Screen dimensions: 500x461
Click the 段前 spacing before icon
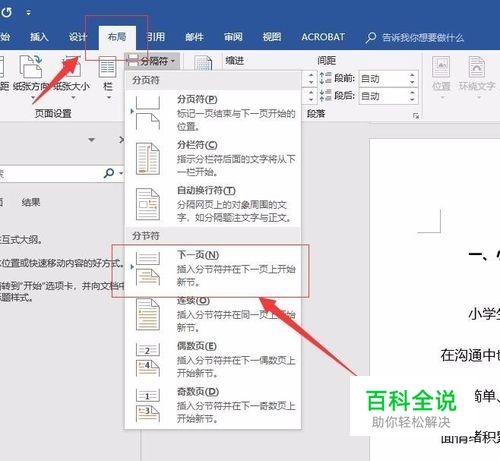pos(326,78)
